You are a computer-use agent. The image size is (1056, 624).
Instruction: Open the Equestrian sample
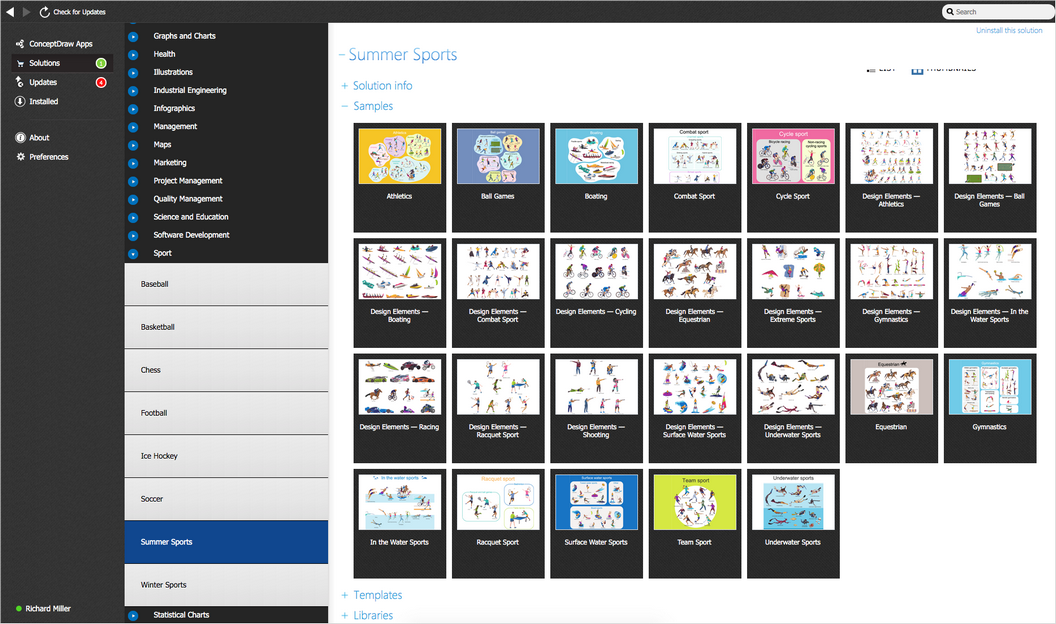[891, 408]
